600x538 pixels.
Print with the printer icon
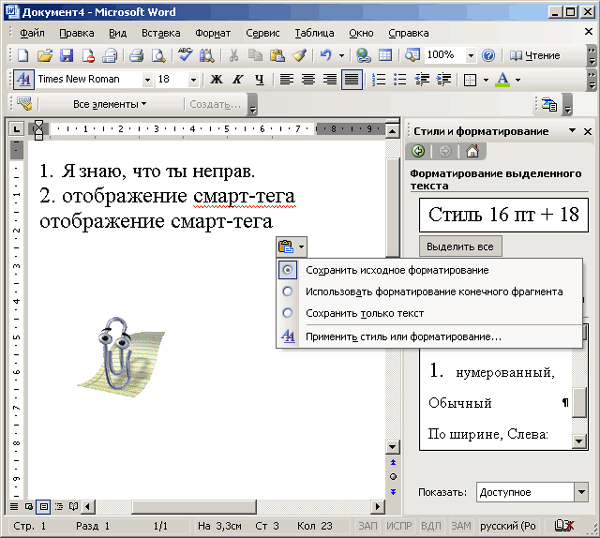[136, 56]
